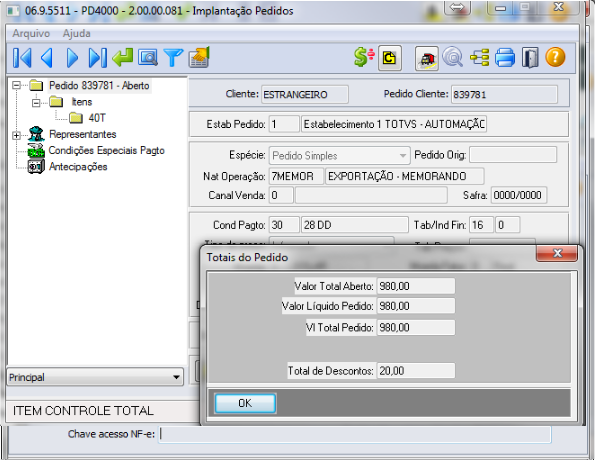
Task: Click the Chave acesso NF-e field
Action: click(355, 434)
